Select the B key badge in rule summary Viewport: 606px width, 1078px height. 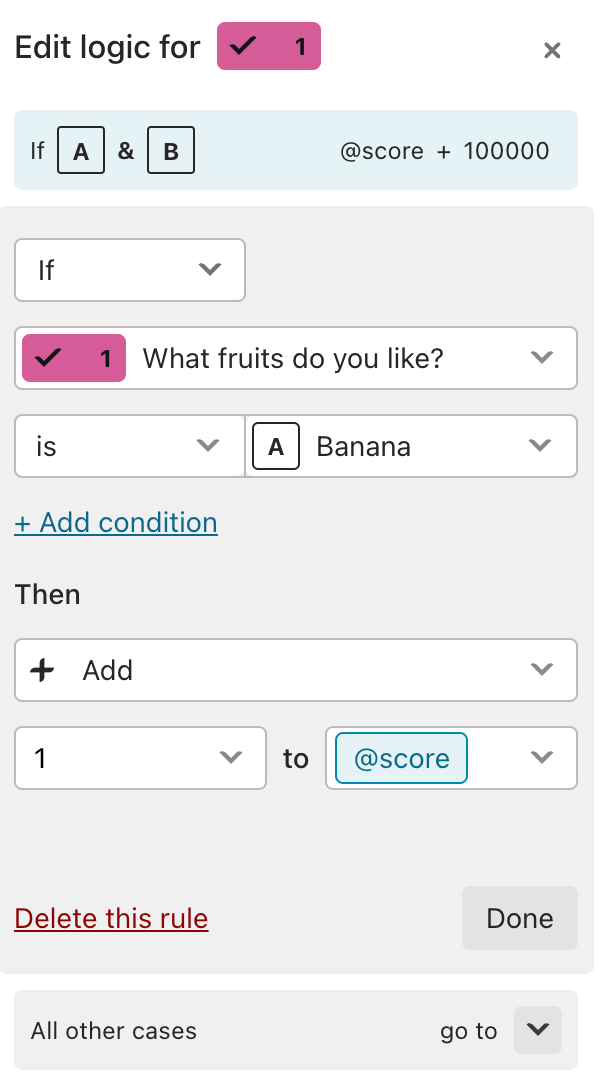[171, 150]
